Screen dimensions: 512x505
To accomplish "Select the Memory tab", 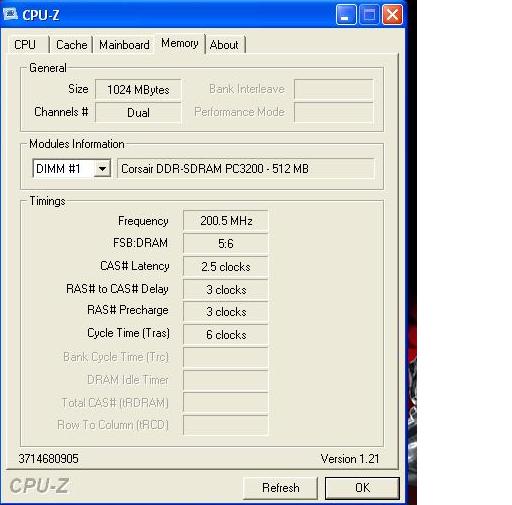I will [x=180, y=43].
